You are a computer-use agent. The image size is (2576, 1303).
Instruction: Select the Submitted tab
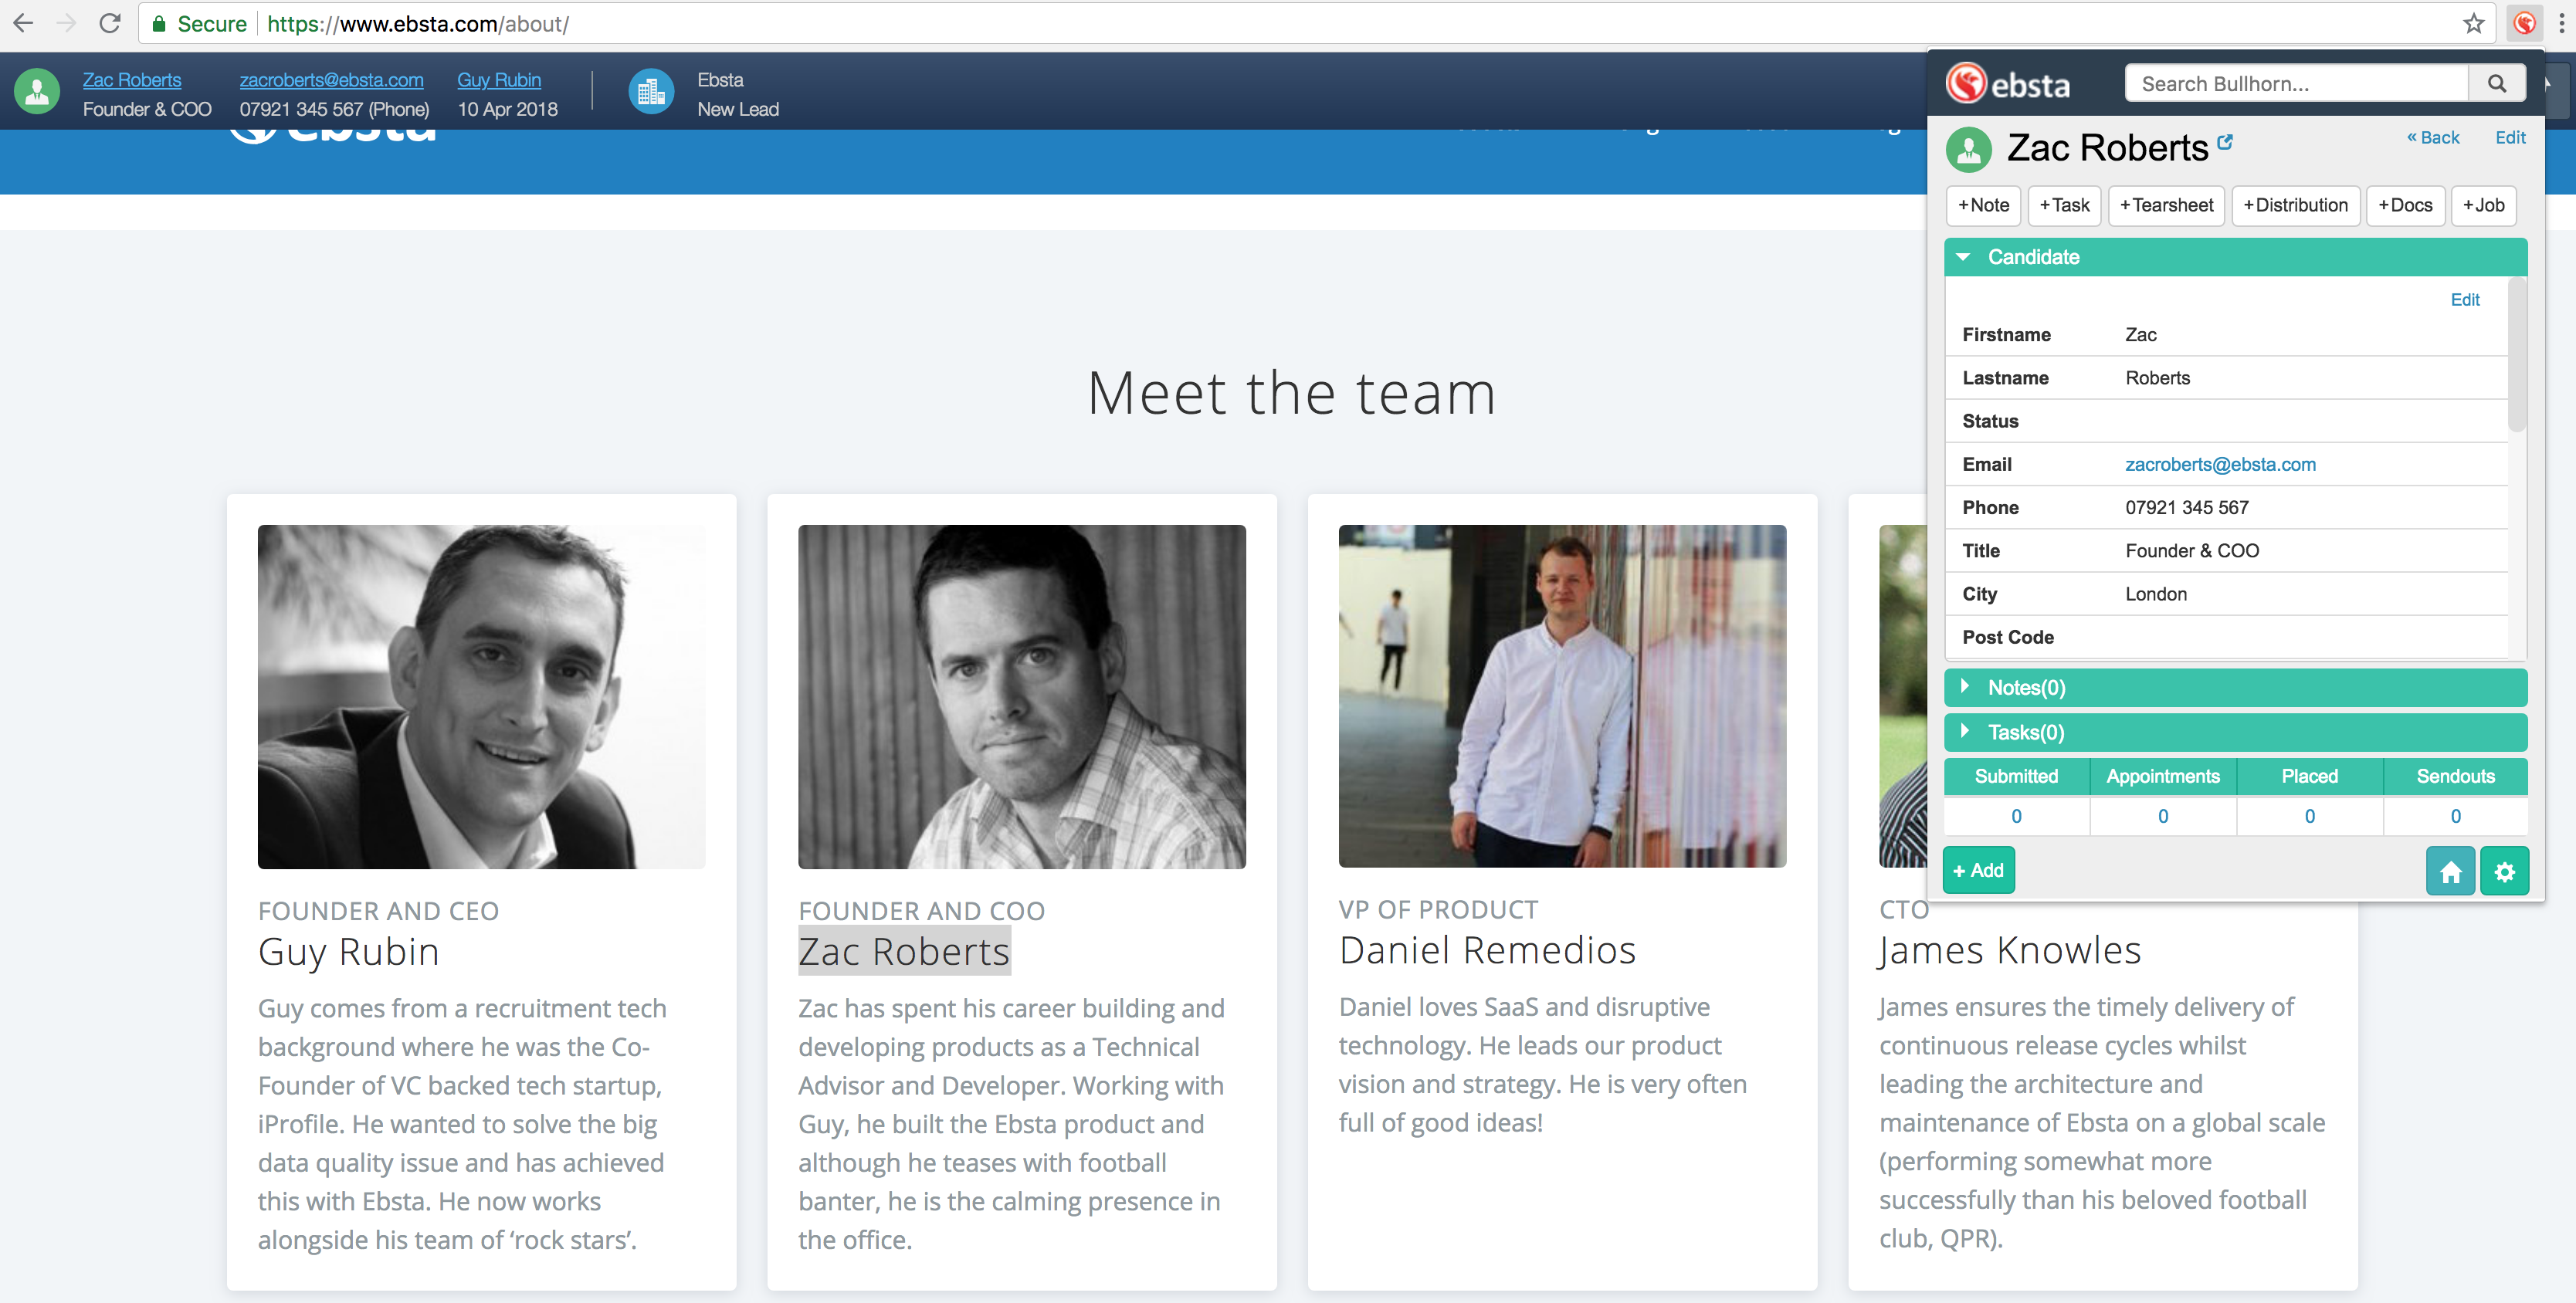[2016, 776]
